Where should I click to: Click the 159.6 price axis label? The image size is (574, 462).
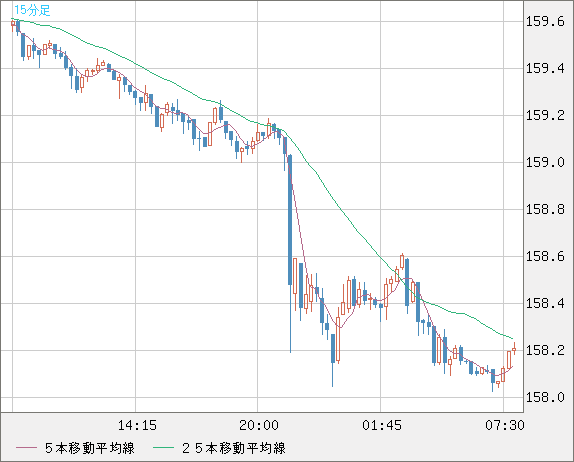click(x=545, y=22)
